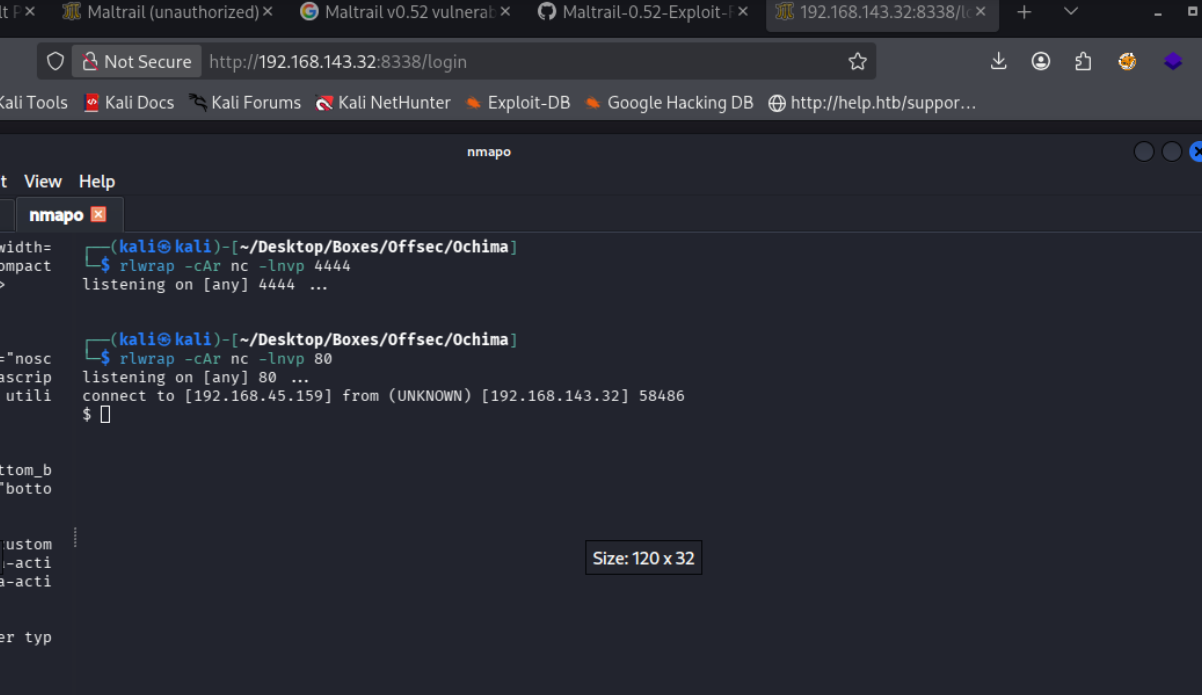Open the Google Hacking DB bookmark
The width and height of the screenshot is (1202, 695).
point(669,102)
